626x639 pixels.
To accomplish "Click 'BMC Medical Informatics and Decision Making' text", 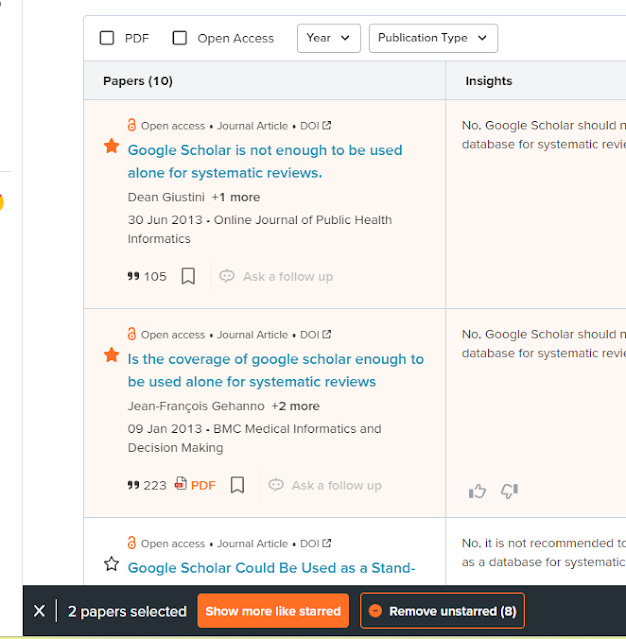I will pyautogui.click(x=254, y=438).
